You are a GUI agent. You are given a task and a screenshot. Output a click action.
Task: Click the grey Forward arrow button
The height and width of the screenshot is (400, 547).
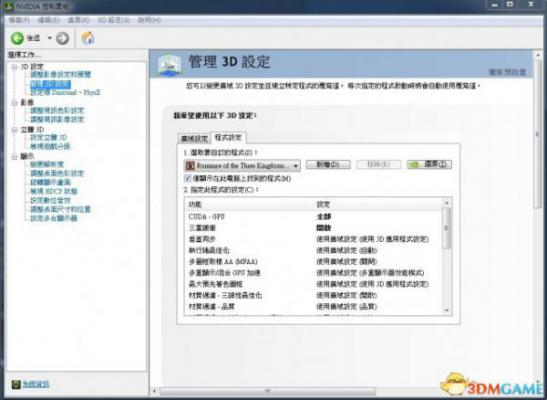click(x=62, y=38)
